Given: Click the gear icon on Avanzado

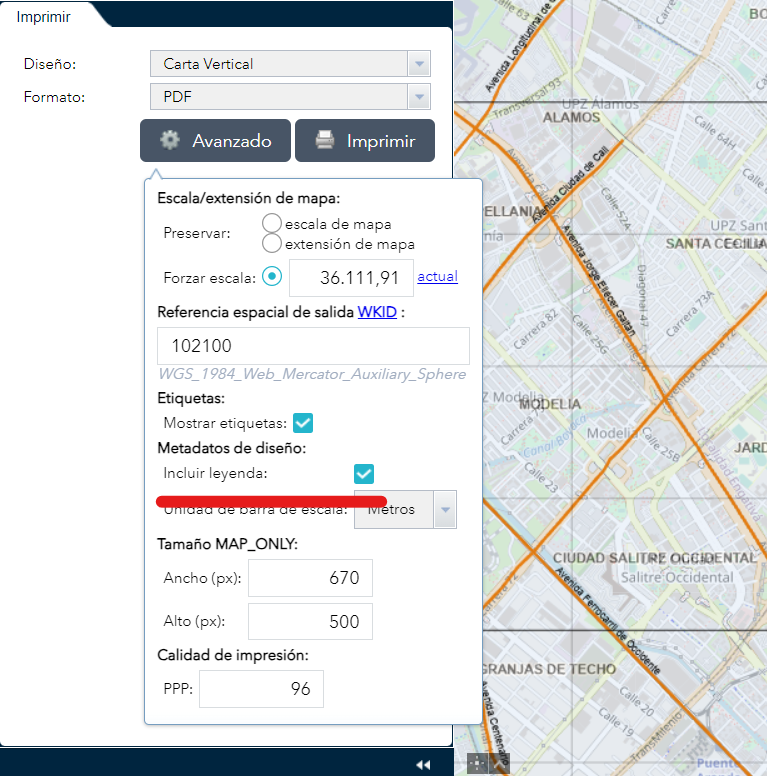Looking at the screenshot, I should [x=170, y=140].
